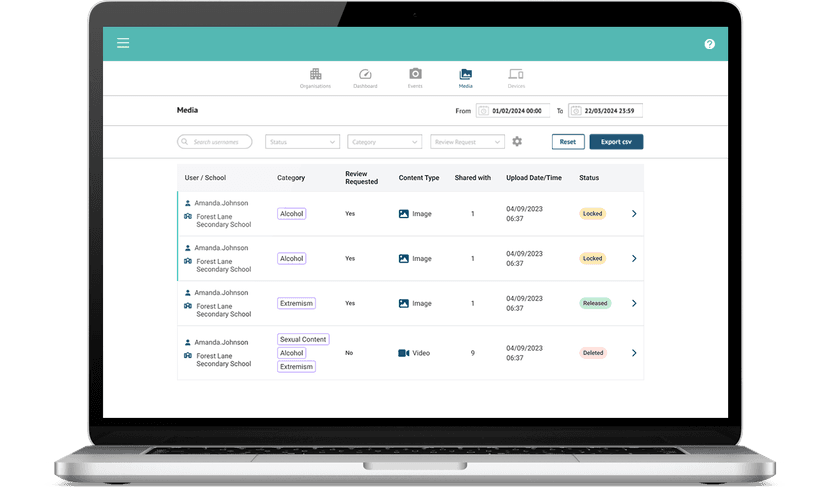Open the hamburger menu
The height and width of the screenshot is (488, 828).
point(123,43)
